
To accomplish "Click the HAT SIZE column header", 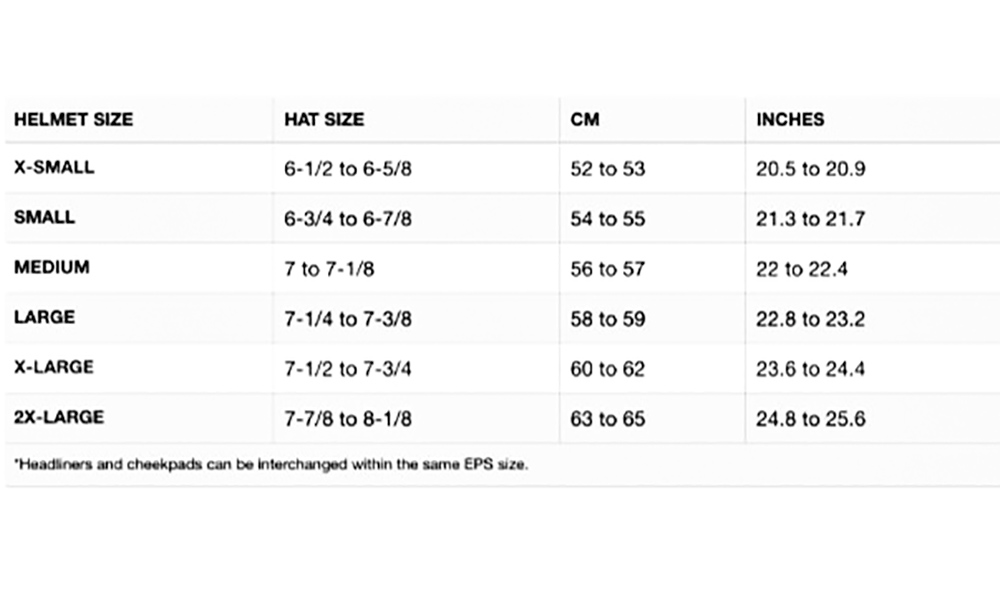I will (x=324, y=119).
